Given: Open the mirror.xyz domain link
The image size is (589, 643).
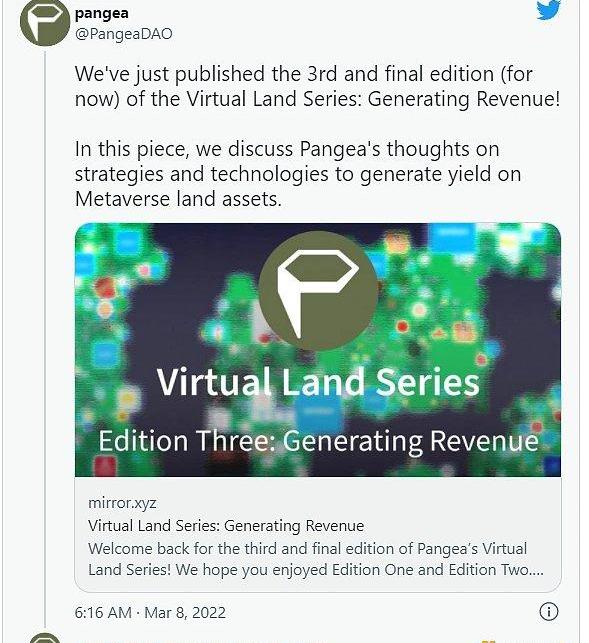Looking at the screenshot, I should tap(122, 503).
